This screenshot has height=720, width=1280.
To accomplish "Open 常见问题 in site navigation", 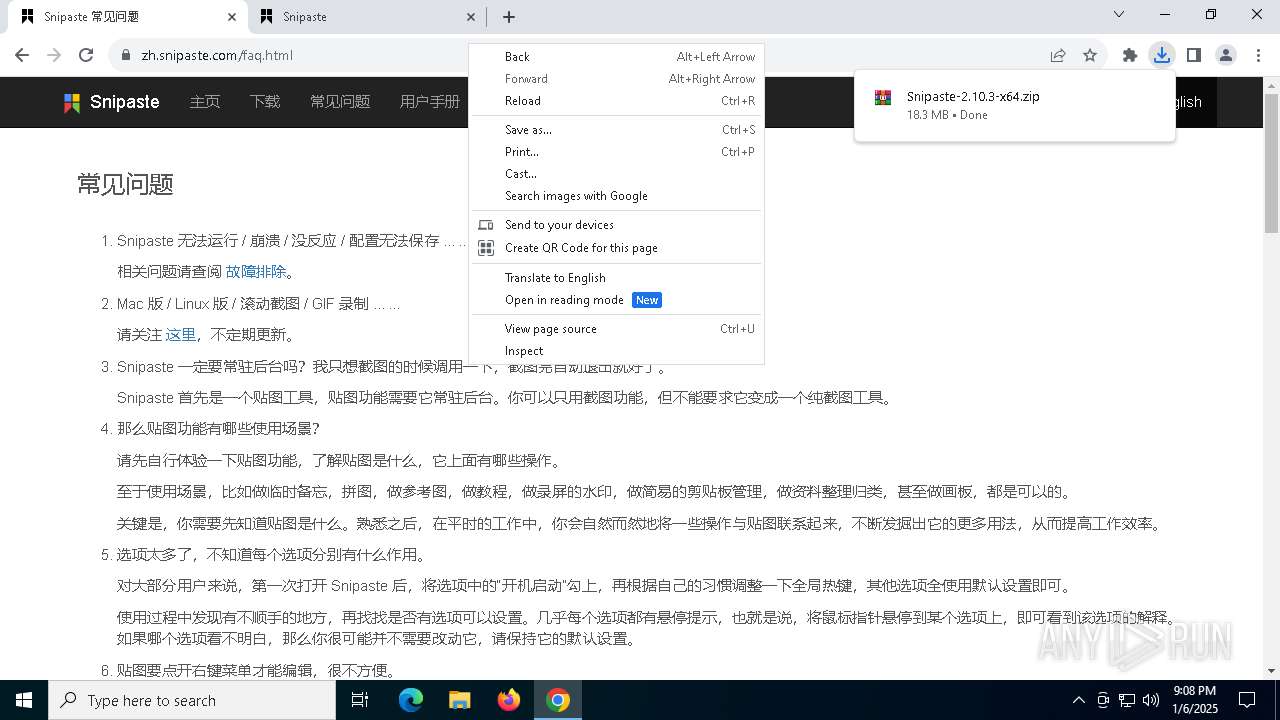I will [340, 102].
